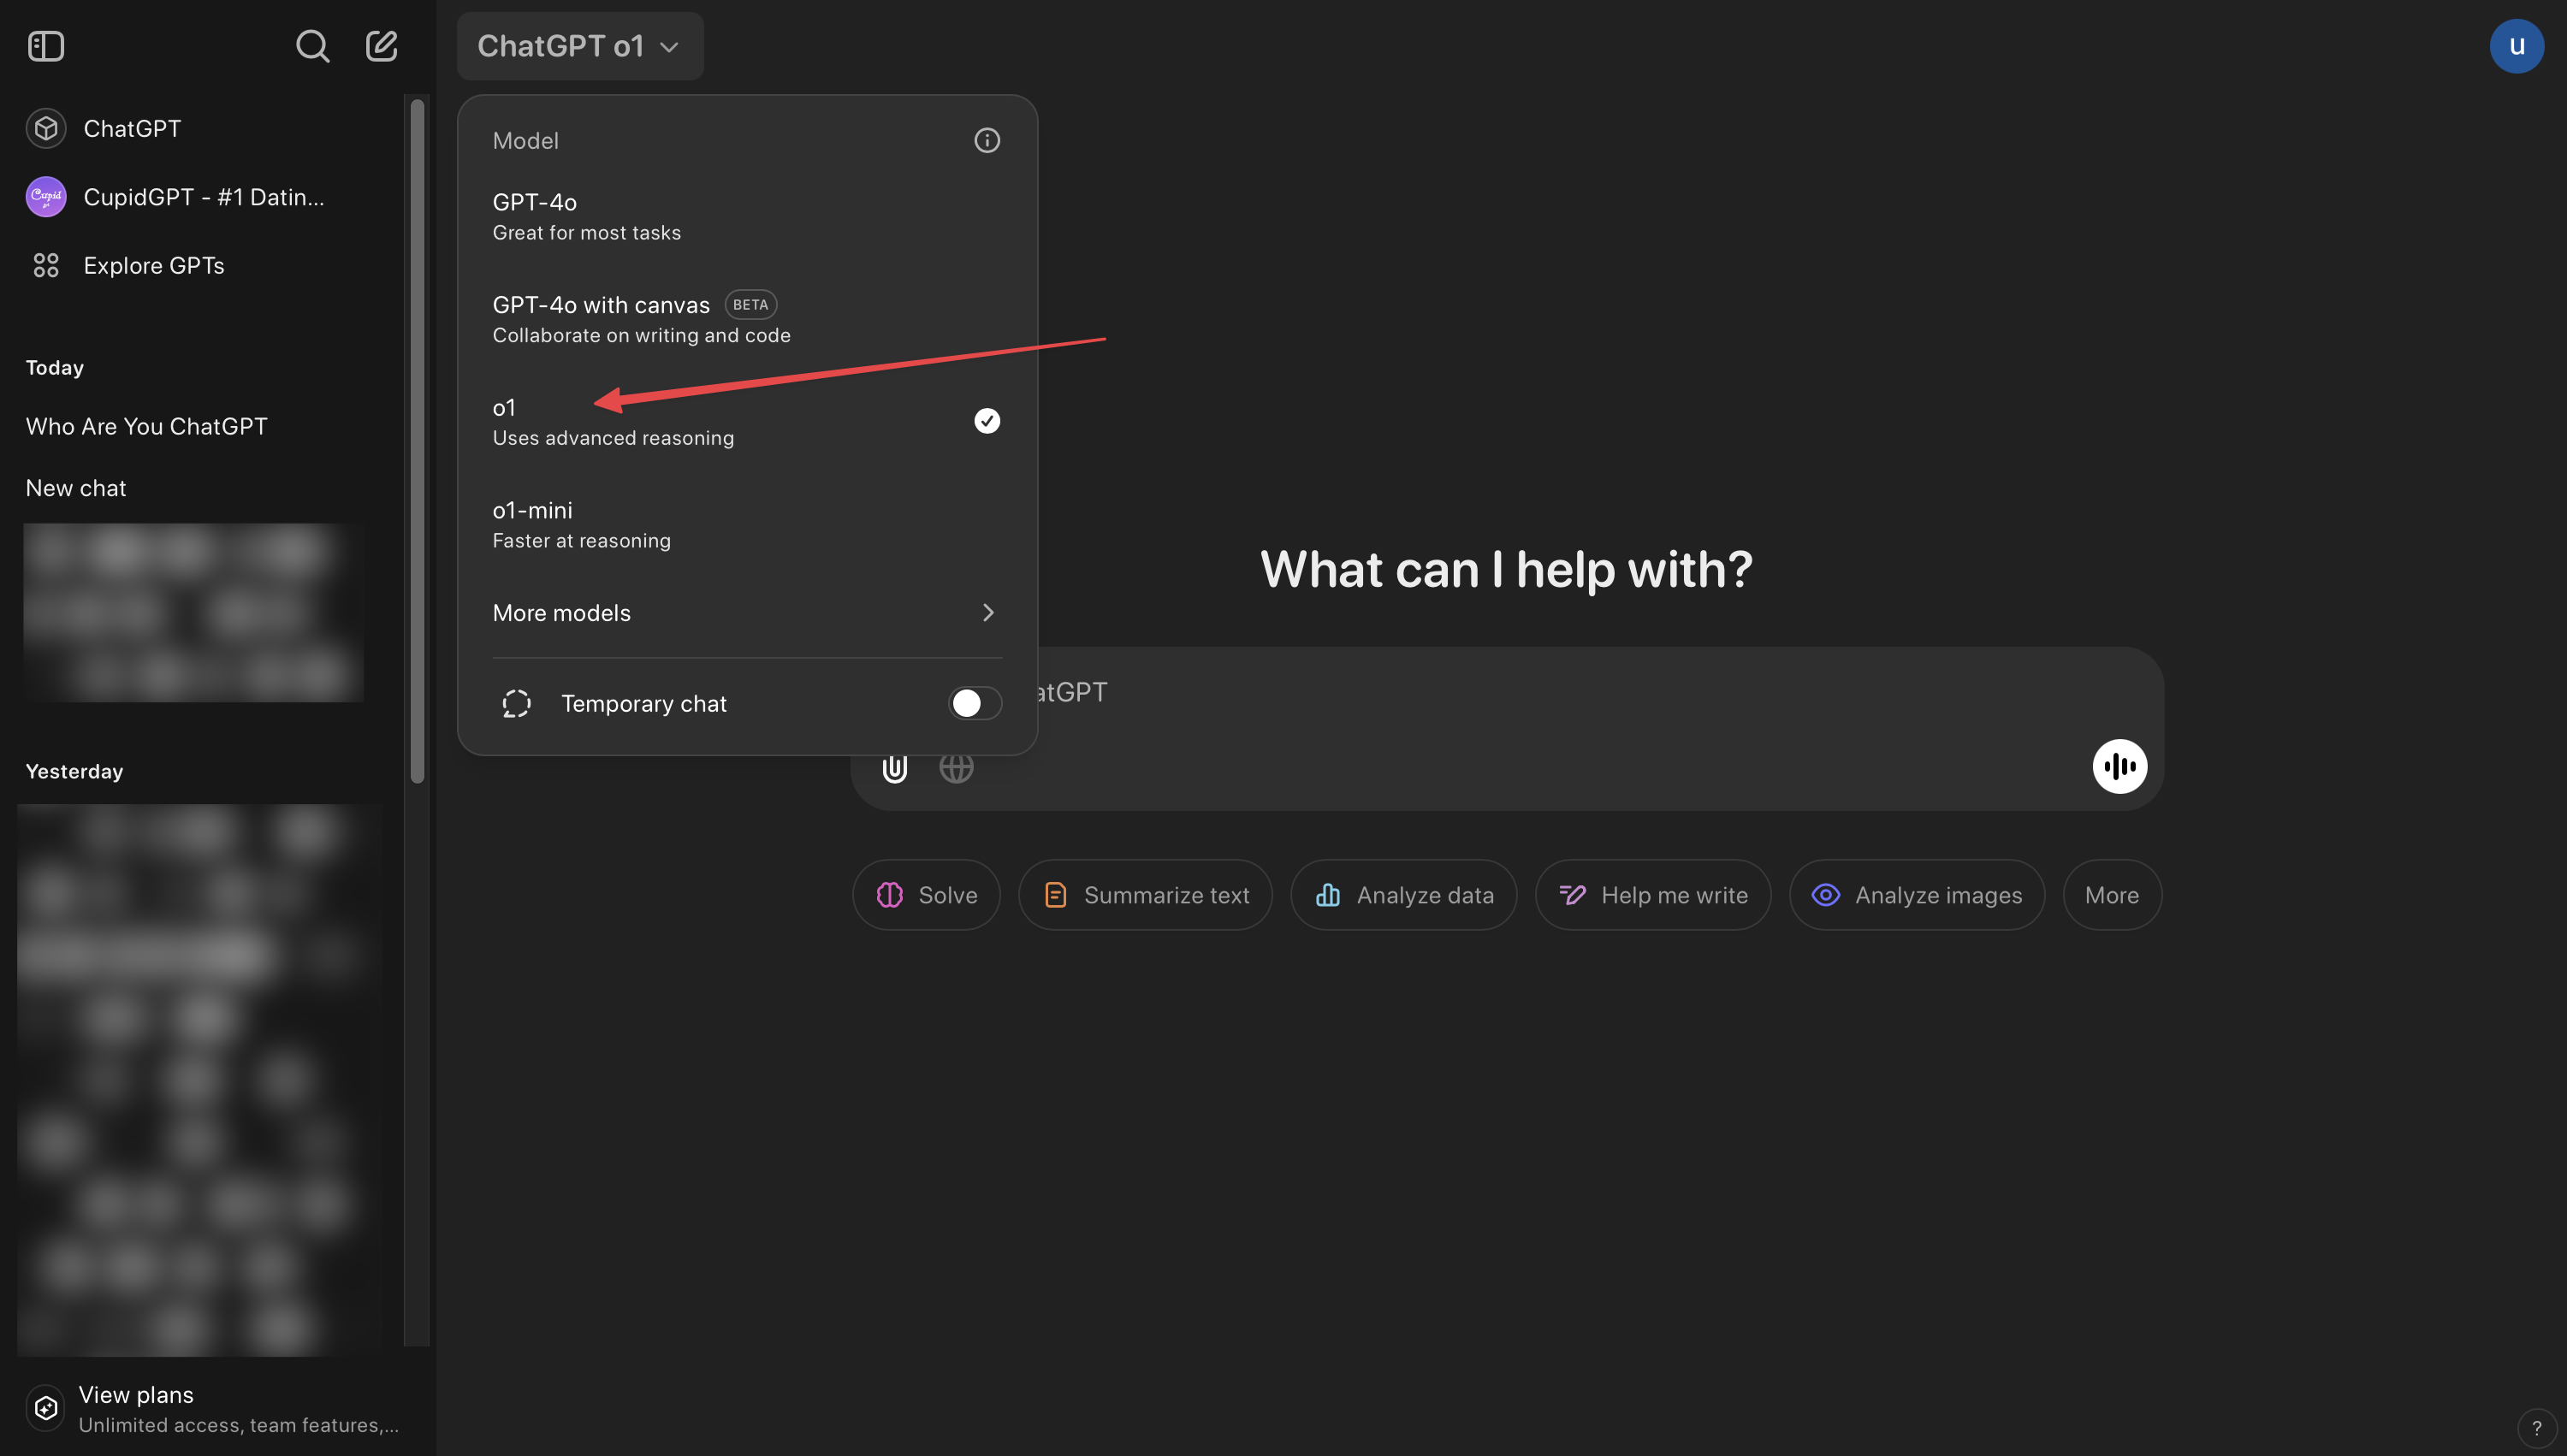Collapse the sidebar with the panel icon
This screenshot has height=1456, width=2567.
[46, 46]
